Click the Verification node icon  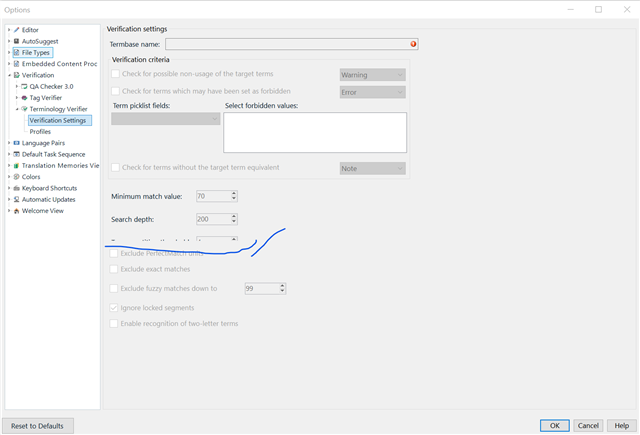pos(16,75)
